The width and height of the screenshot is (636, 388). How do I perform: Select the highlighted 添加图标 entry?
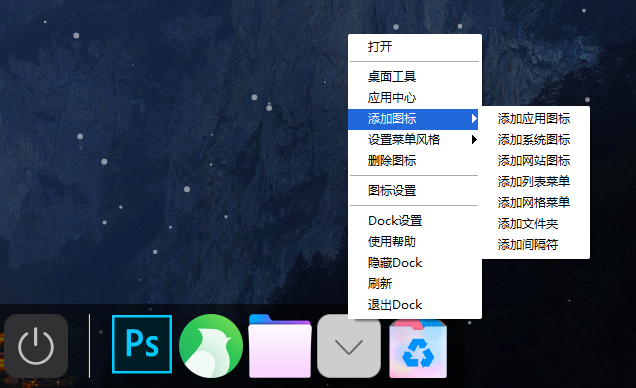[x=413, y=119]
